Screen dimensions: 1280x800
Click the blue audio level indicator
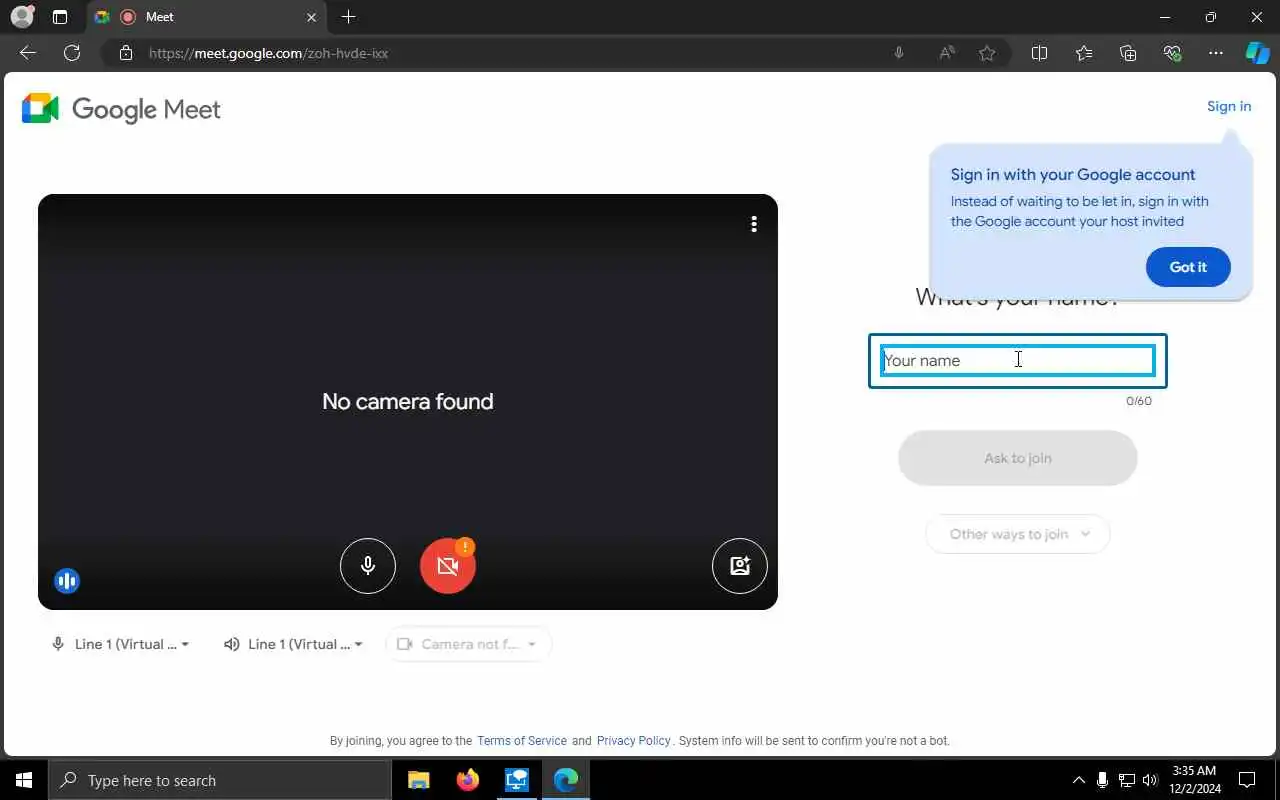point(67,581)
